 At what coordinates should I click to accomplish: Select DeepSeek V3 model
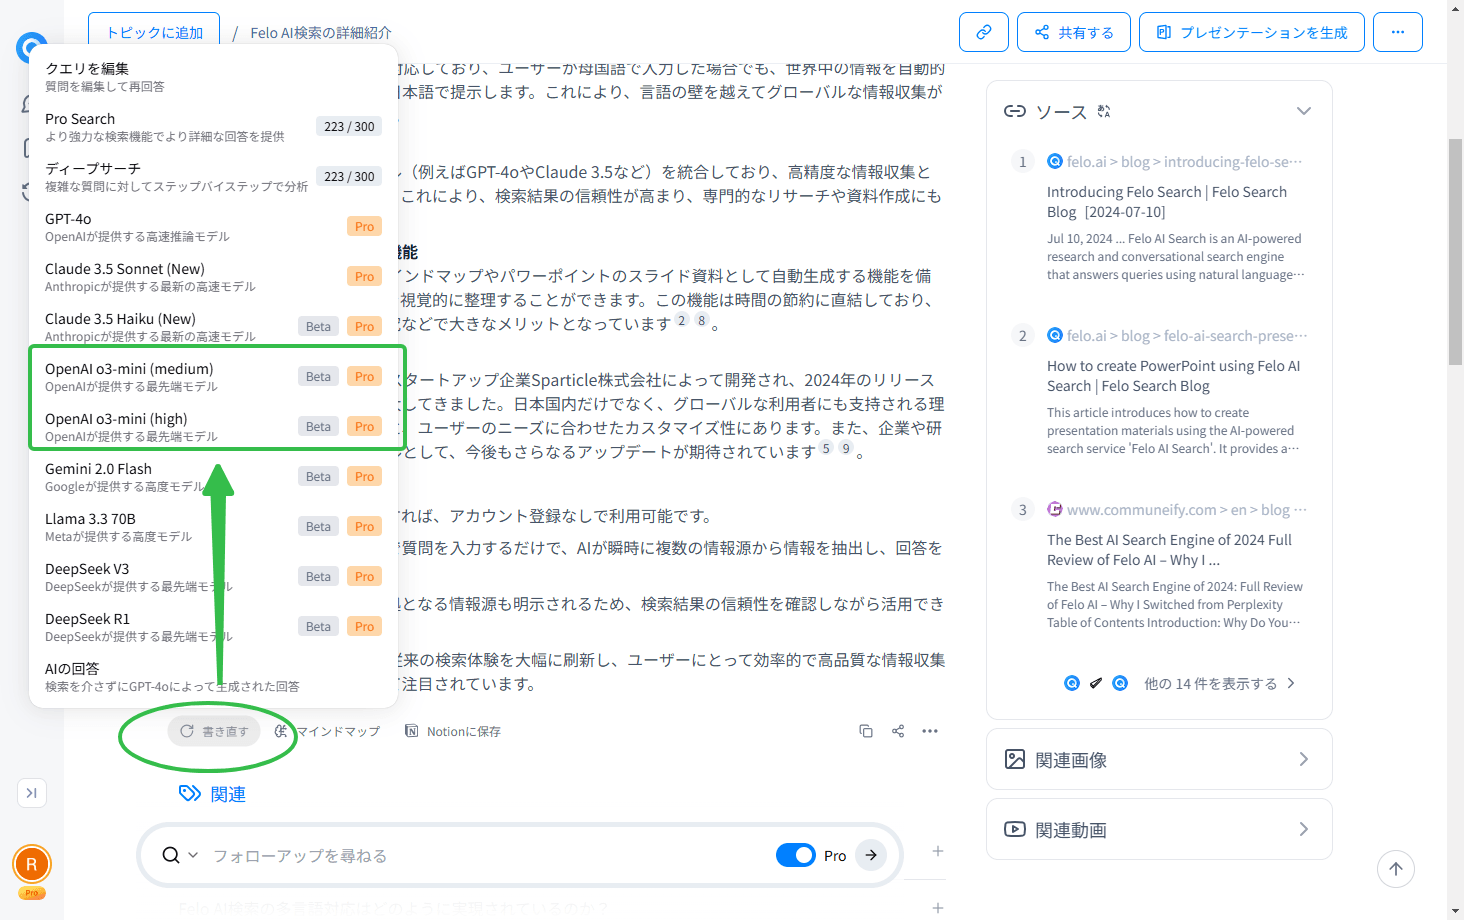click(x=213, y=577)
